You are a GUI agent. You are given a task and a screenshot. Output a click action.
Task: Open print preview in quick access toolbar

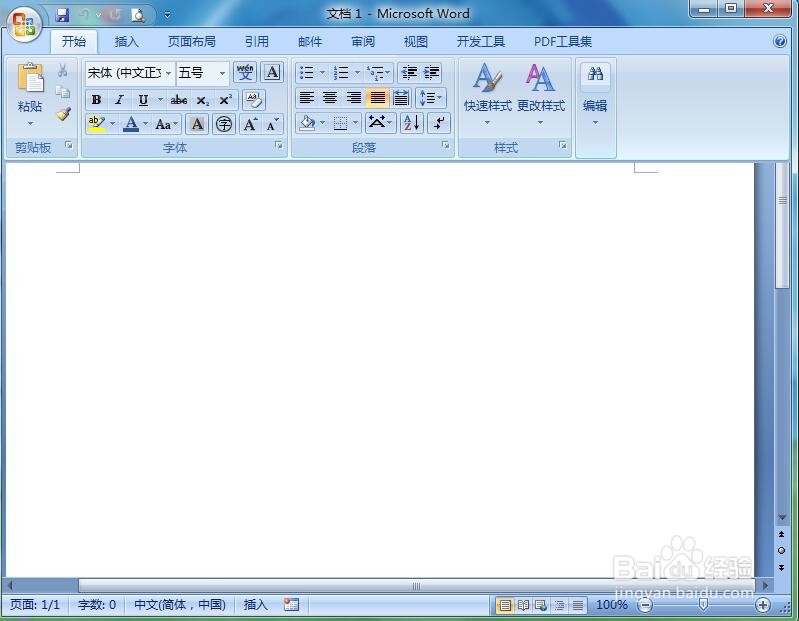138,15
